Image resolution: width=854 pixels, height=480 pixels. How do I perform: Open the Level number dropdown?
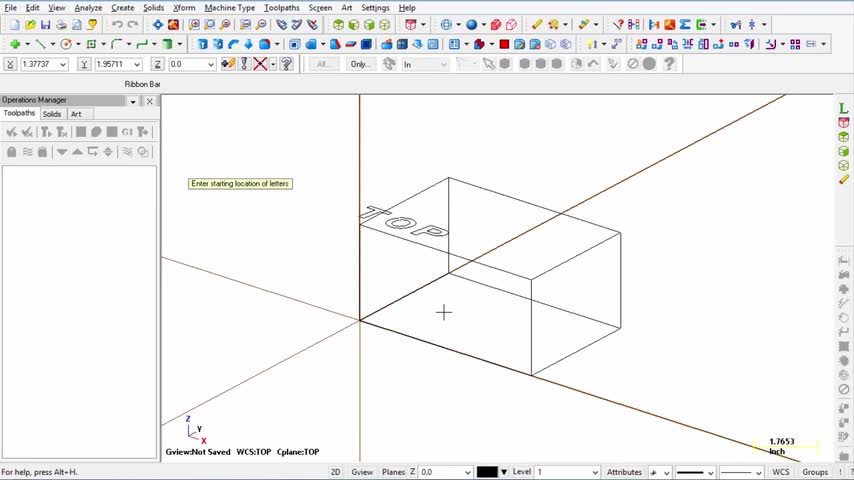coord(595,472)
